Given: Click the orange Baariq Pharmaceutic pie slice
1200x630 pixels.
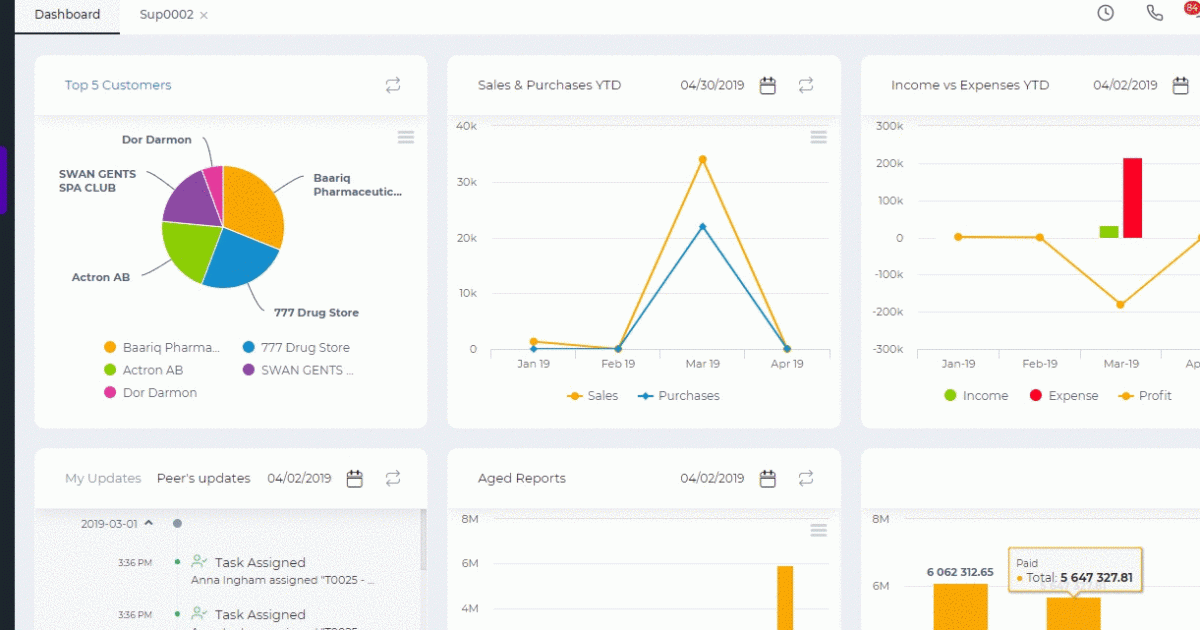Looking at the screenshot, I should pyautogui.click(x=252, y=205).
